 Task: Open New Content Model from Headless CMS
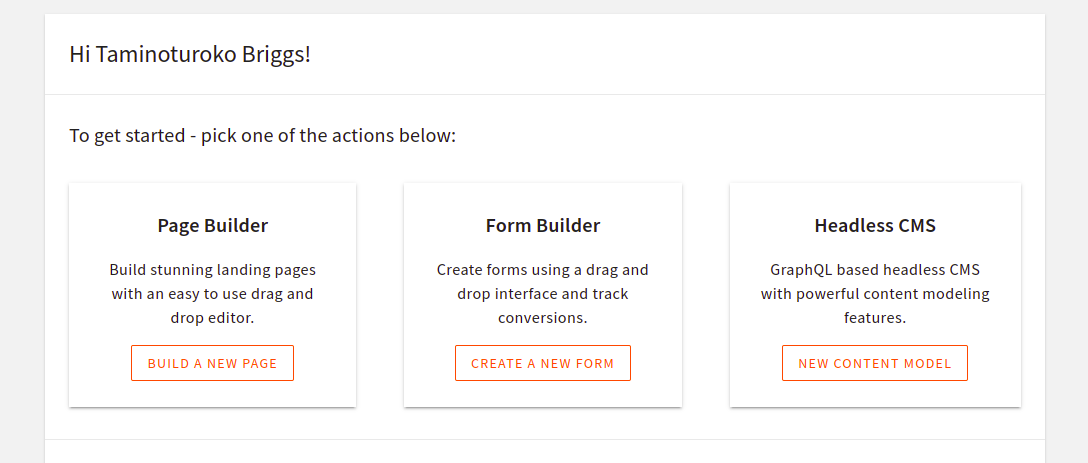(874, 363)
